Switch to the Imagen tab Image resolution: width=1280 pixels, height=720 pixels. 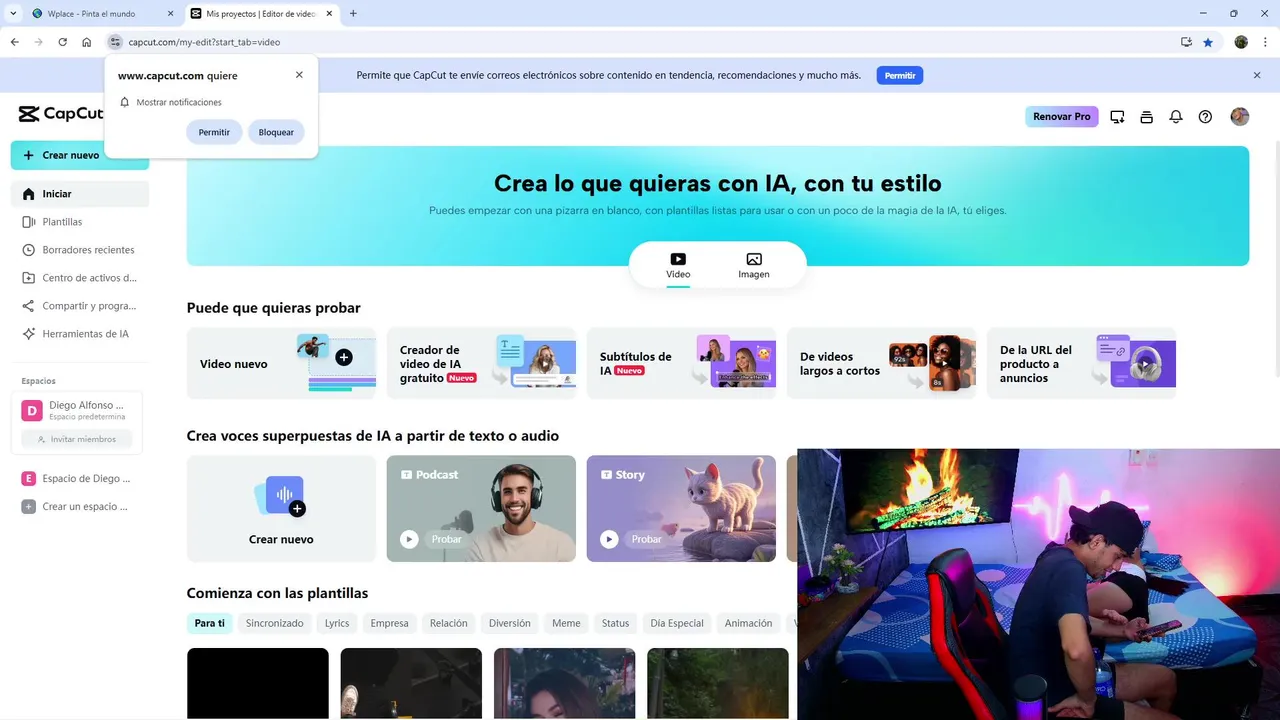pyautogui.click(x=754, y=266)
